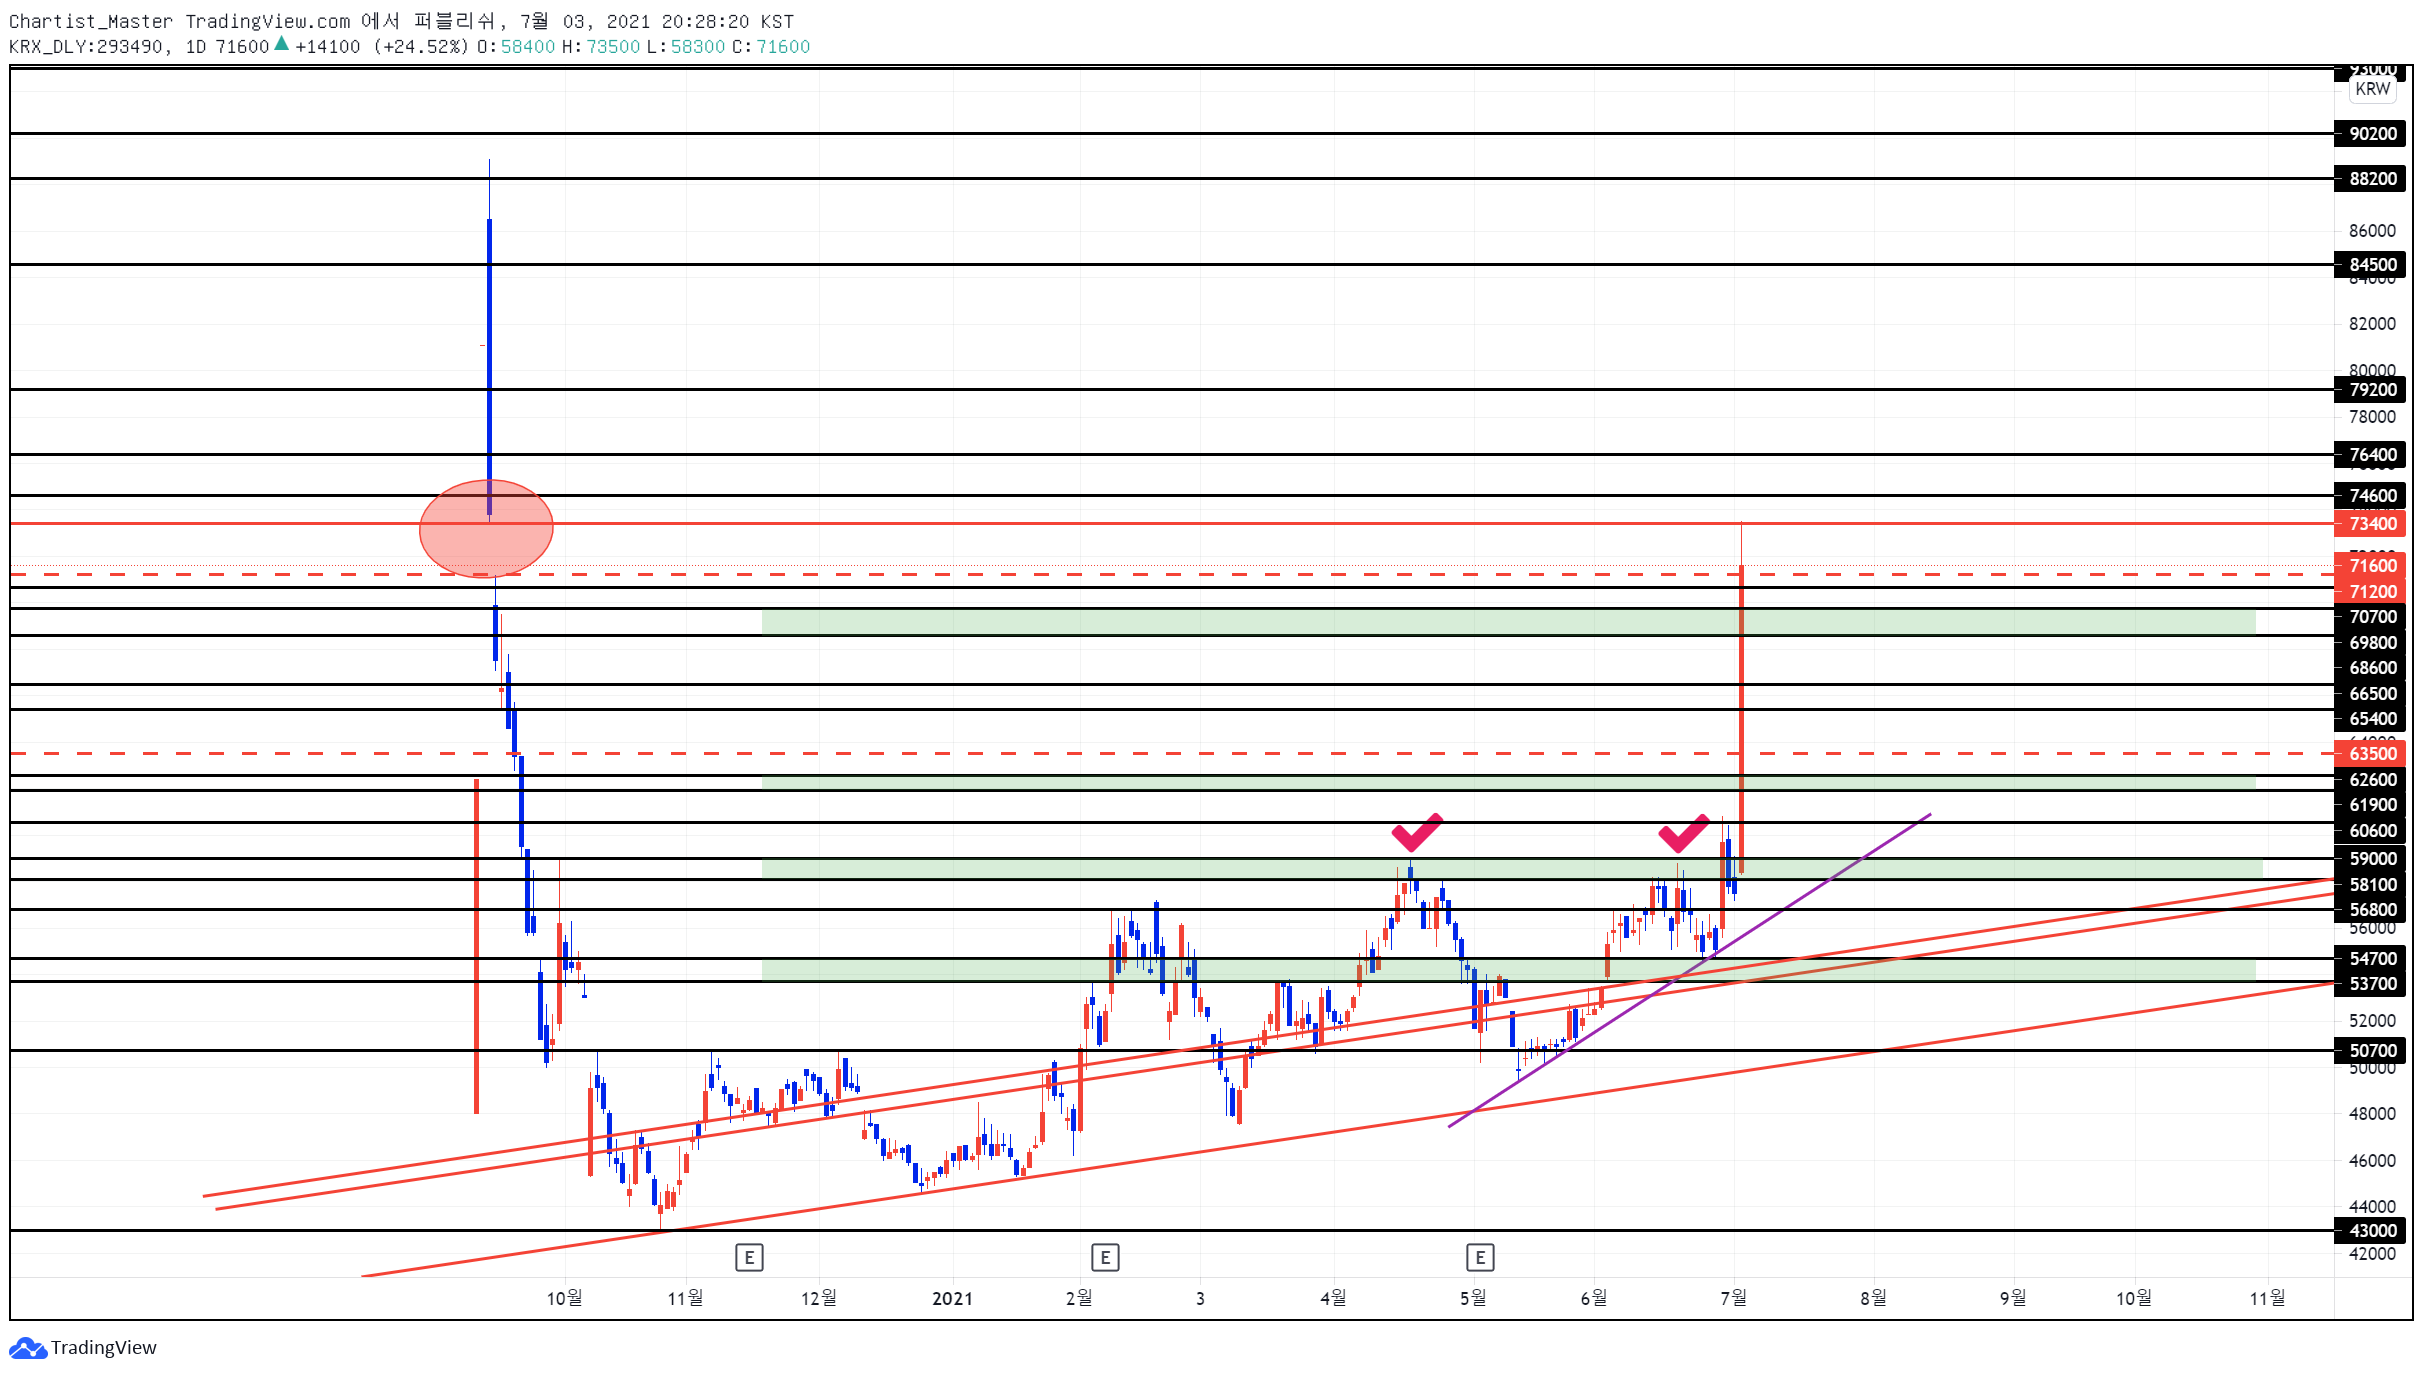
Task: Select the 63500 red price label
Action: pos(2369,753)
